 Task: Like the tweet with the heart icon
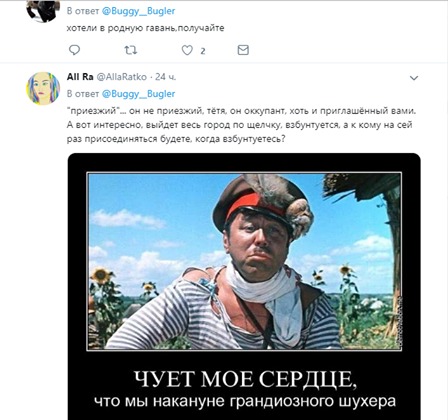(x=187, y=50)
